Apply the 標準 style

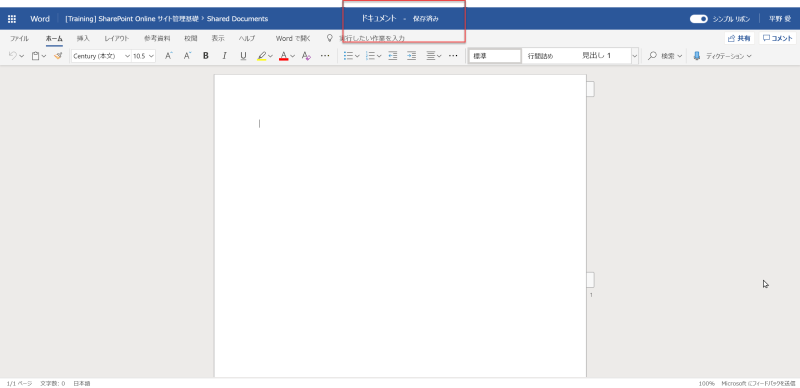point(495,56)
